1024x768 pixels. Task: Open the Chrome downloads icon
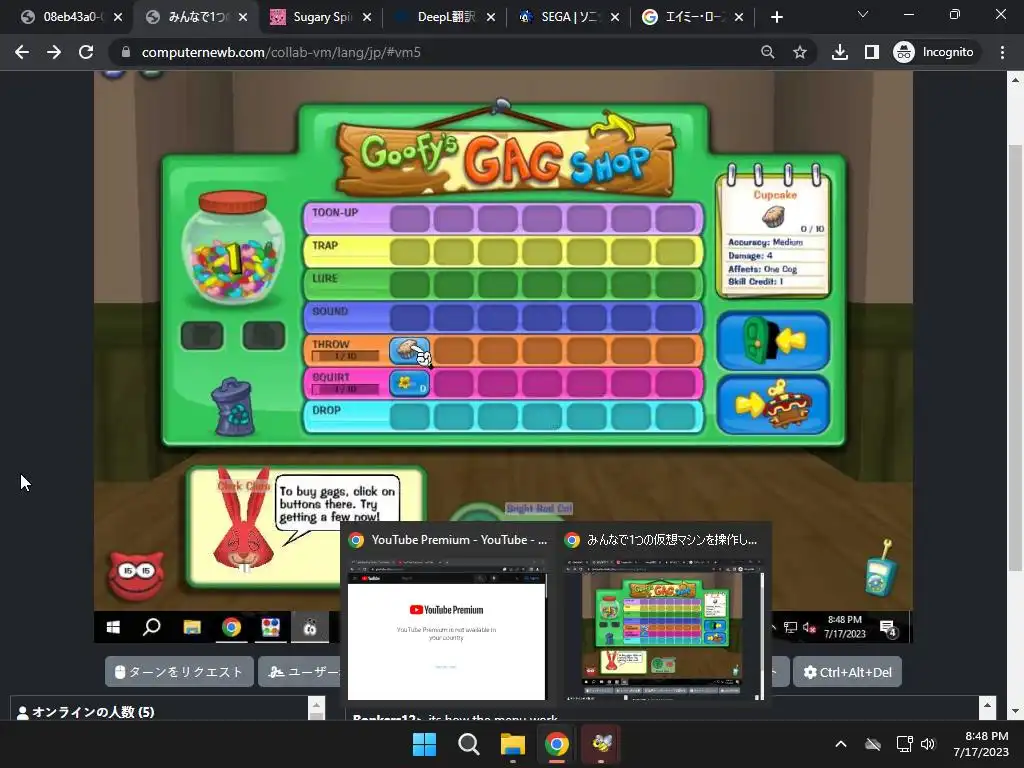840,52
